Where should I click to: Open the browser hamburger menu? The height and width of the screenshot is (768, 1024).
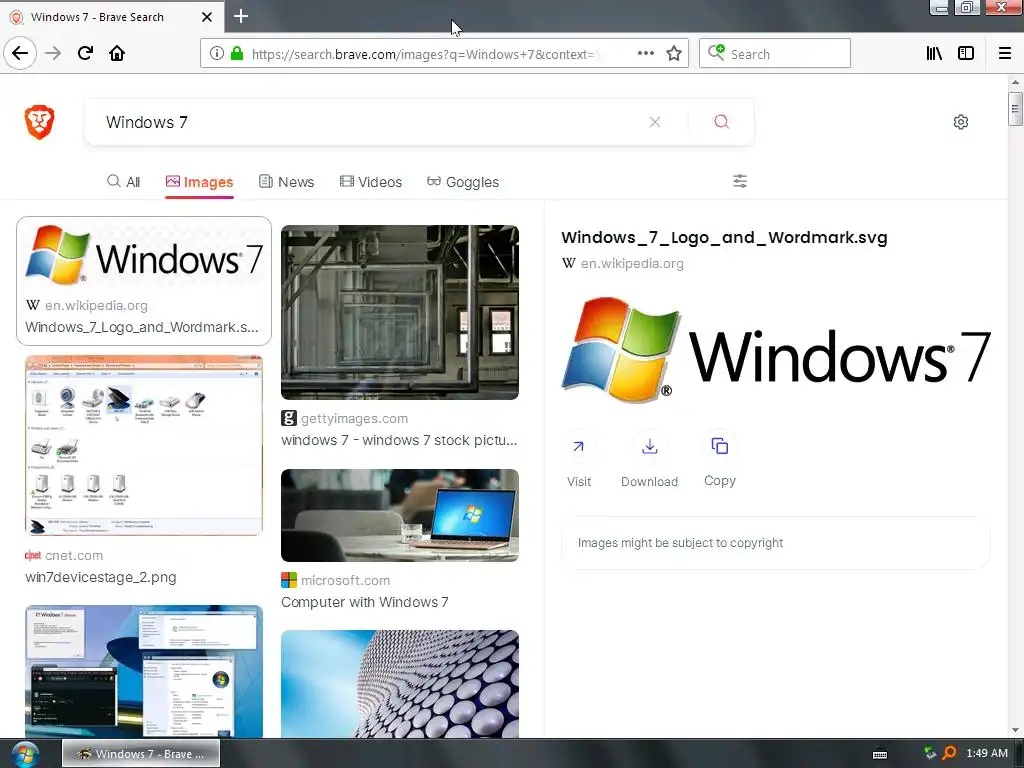pyautogui.click(x=1004, y=54)
